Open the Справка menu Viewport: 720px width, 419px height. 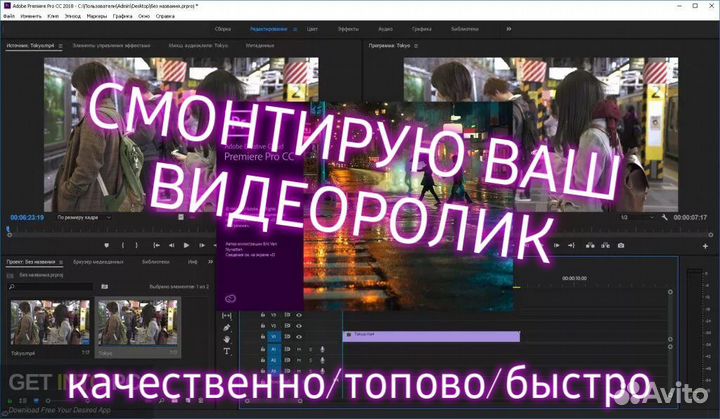point(165,16)
